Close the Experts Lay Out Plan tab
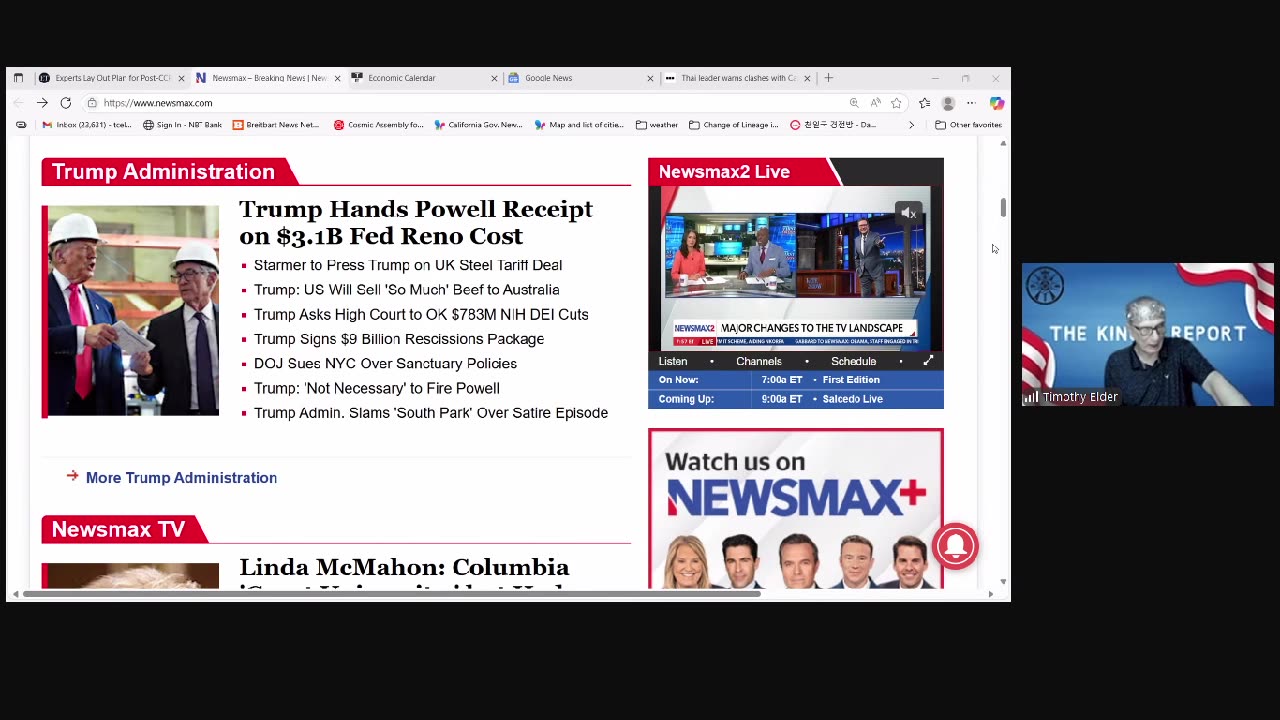The width and height of the screenshot is (1280, 720). point(181,78)
